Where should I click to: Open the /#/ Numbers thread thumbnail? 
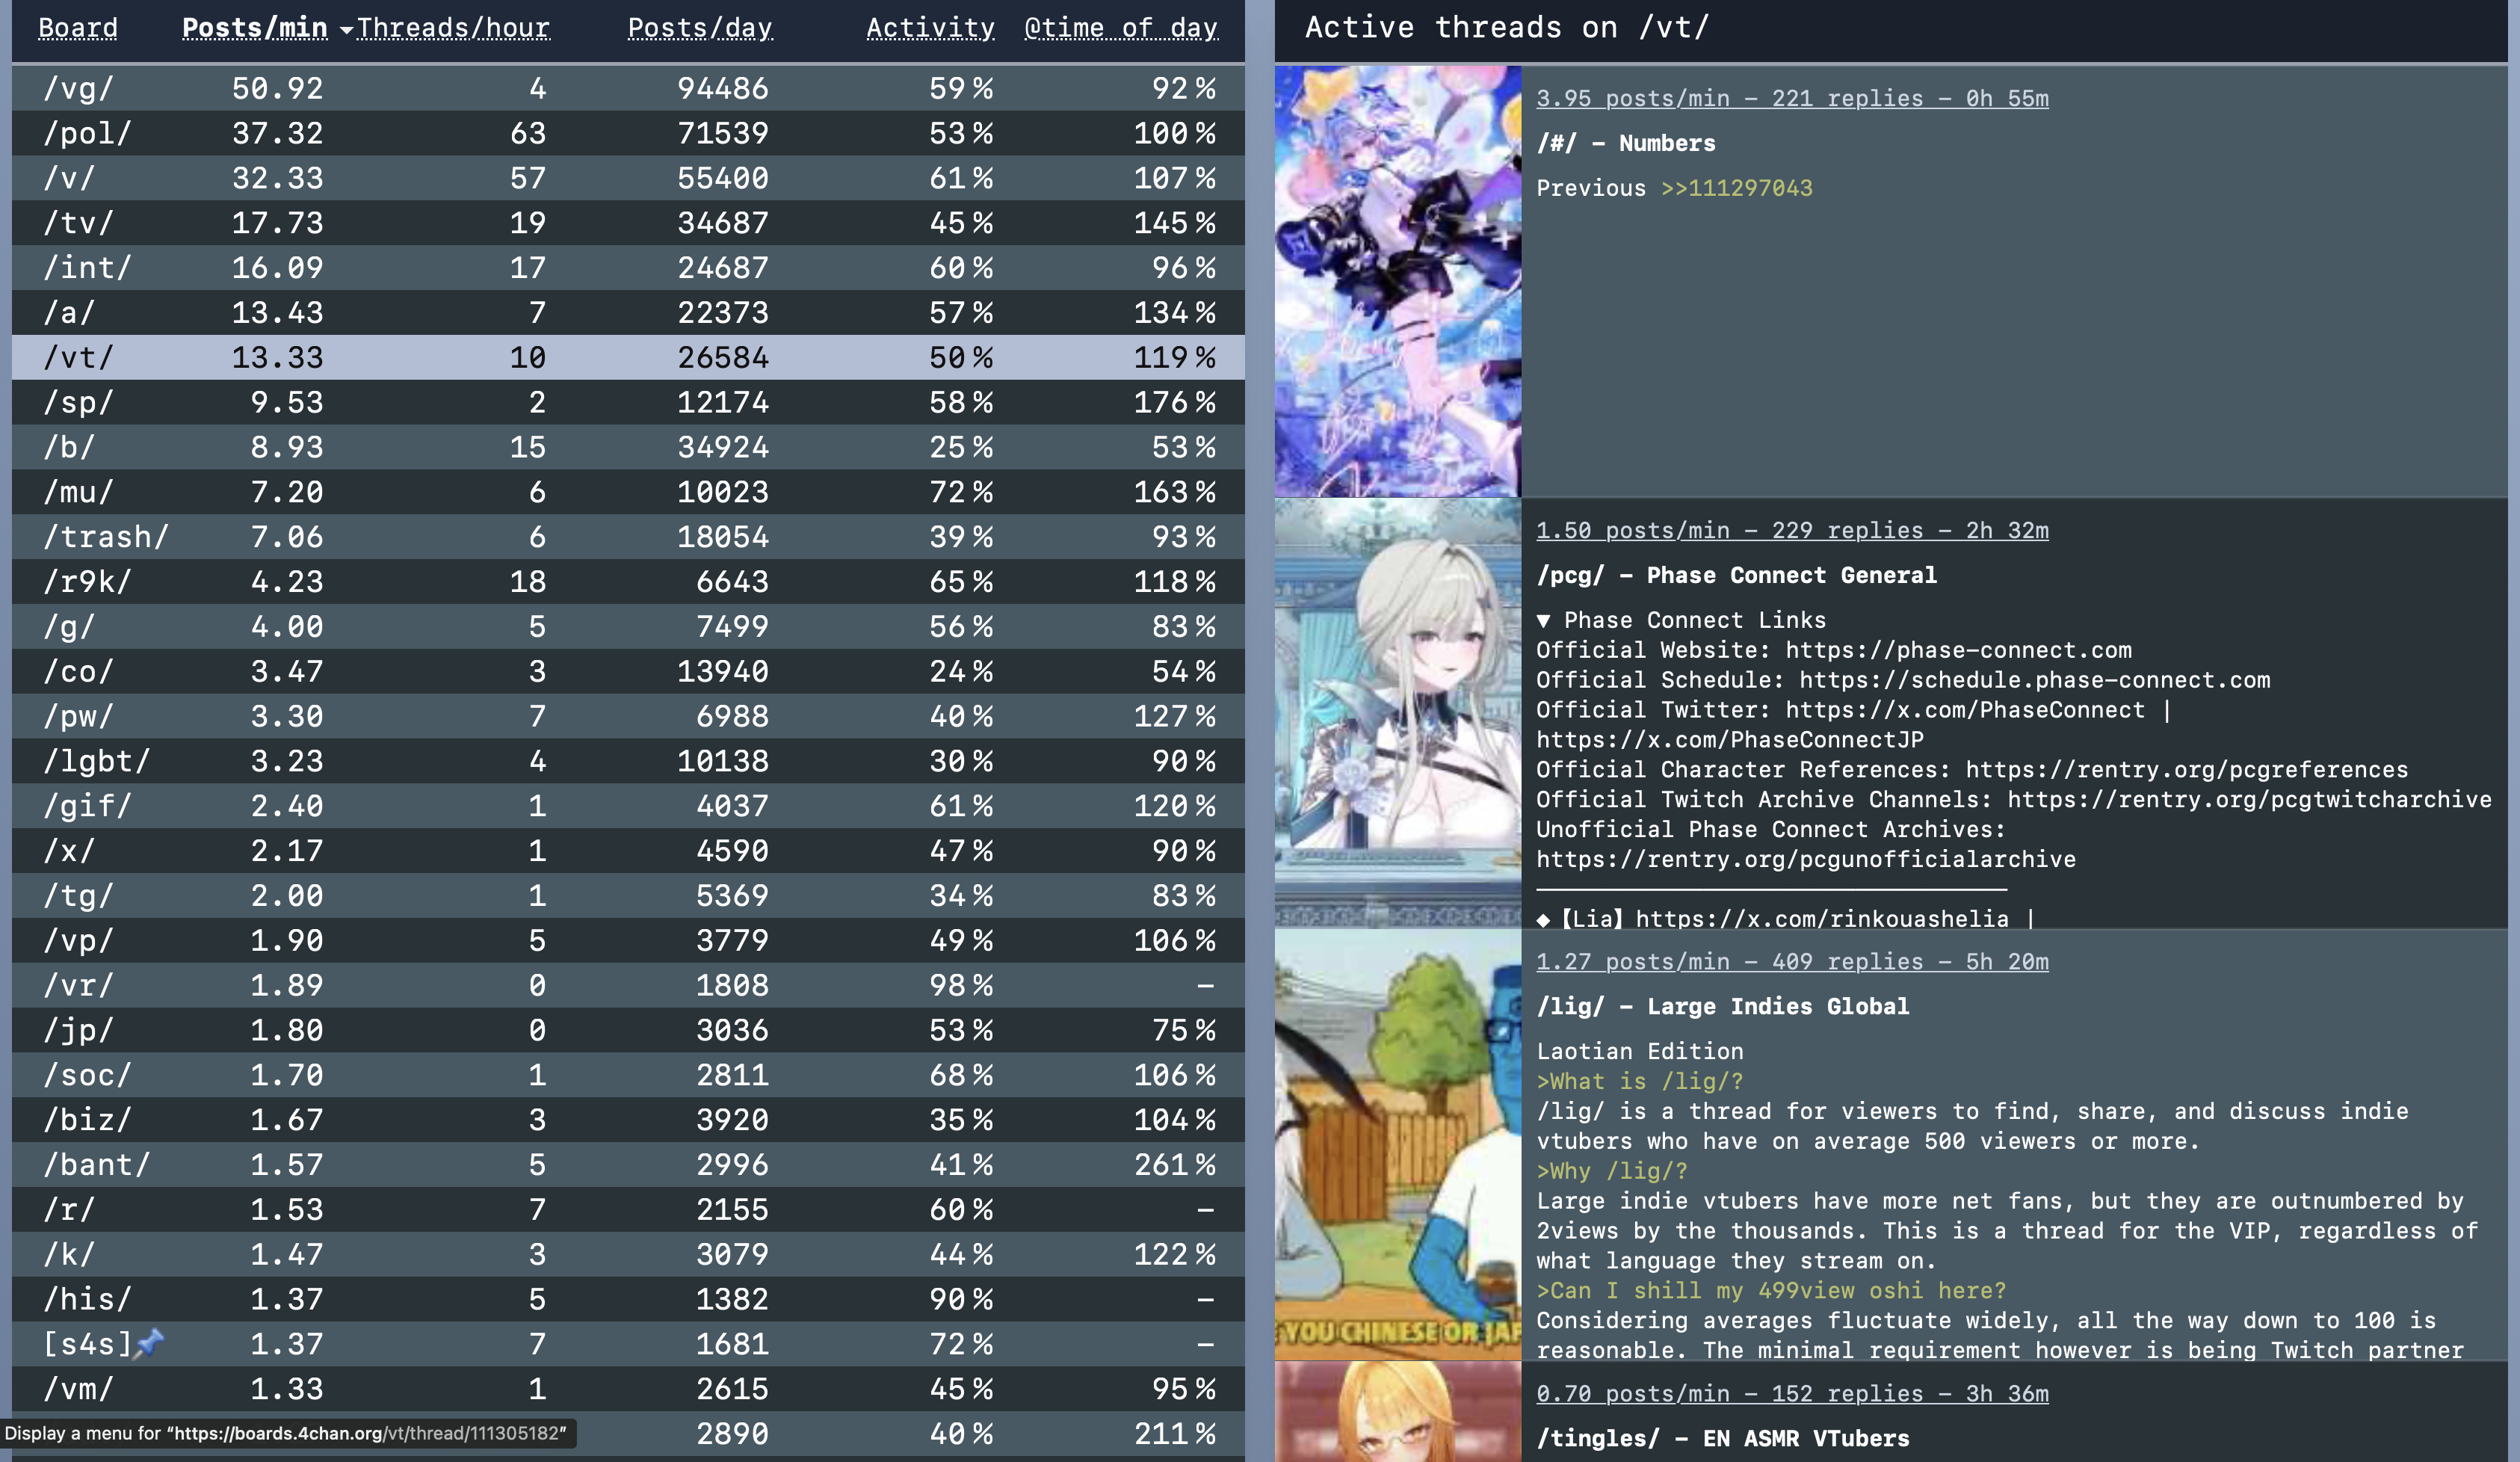1397,281
